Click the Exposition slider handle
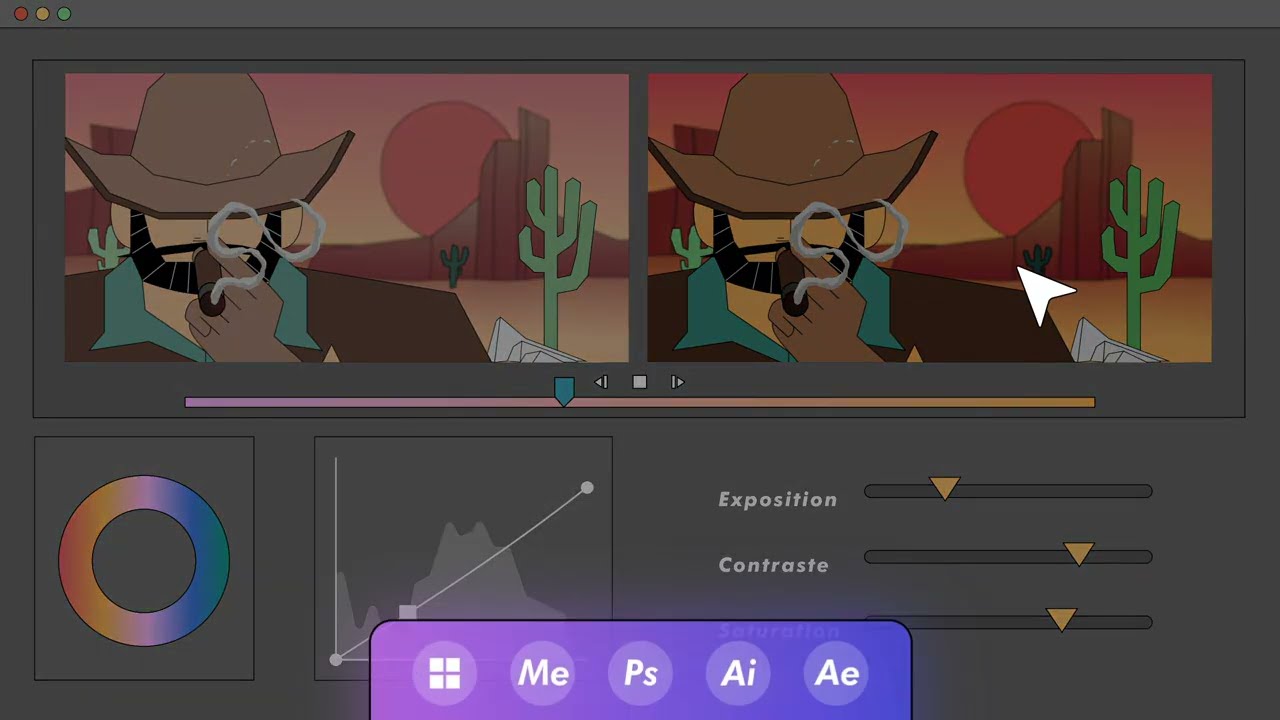1280x720 pixels. pyautogui.click(x=944, y=488)
